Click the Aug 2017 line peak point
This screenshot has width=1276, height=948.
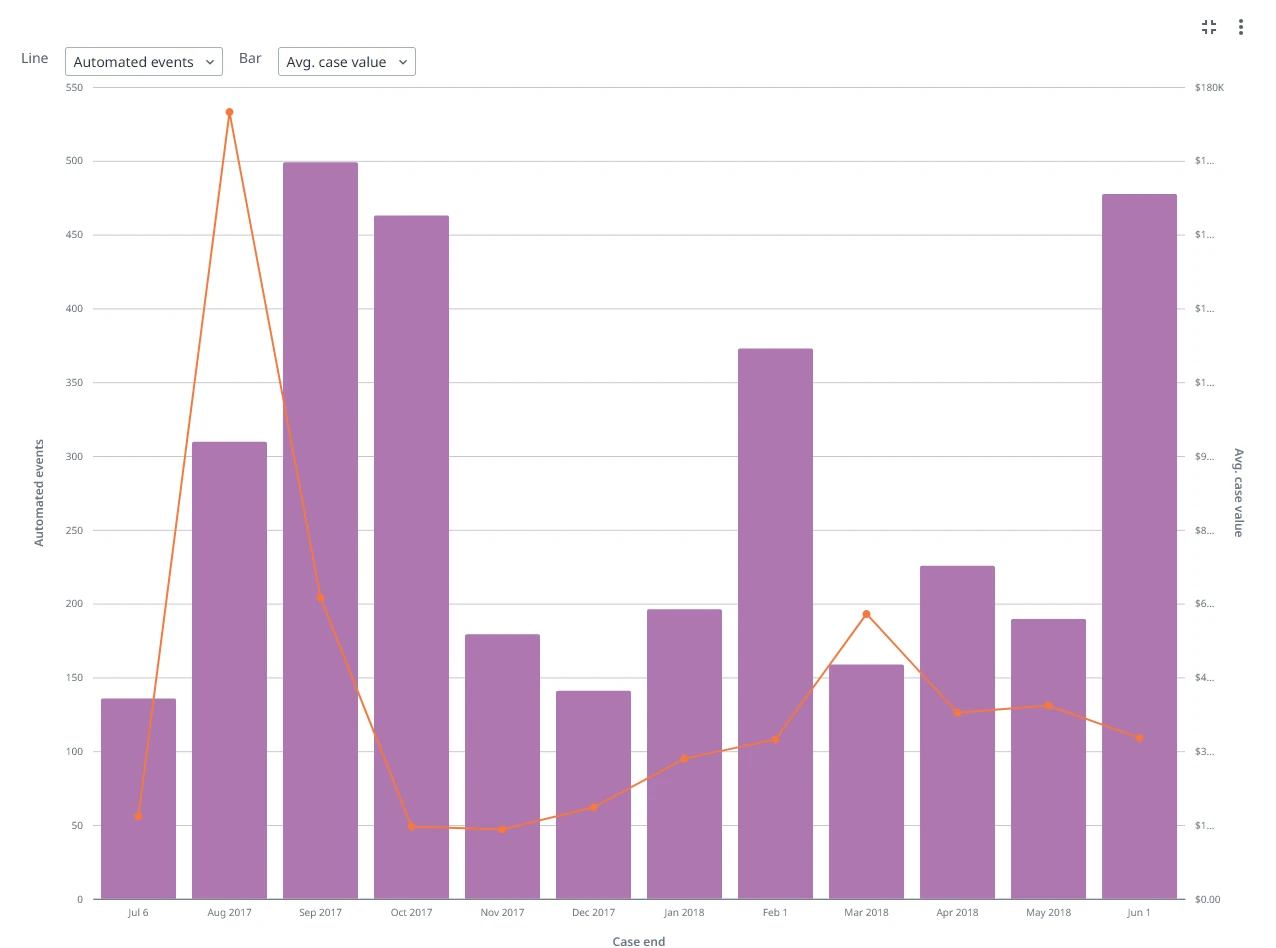(x=229, y=112)
